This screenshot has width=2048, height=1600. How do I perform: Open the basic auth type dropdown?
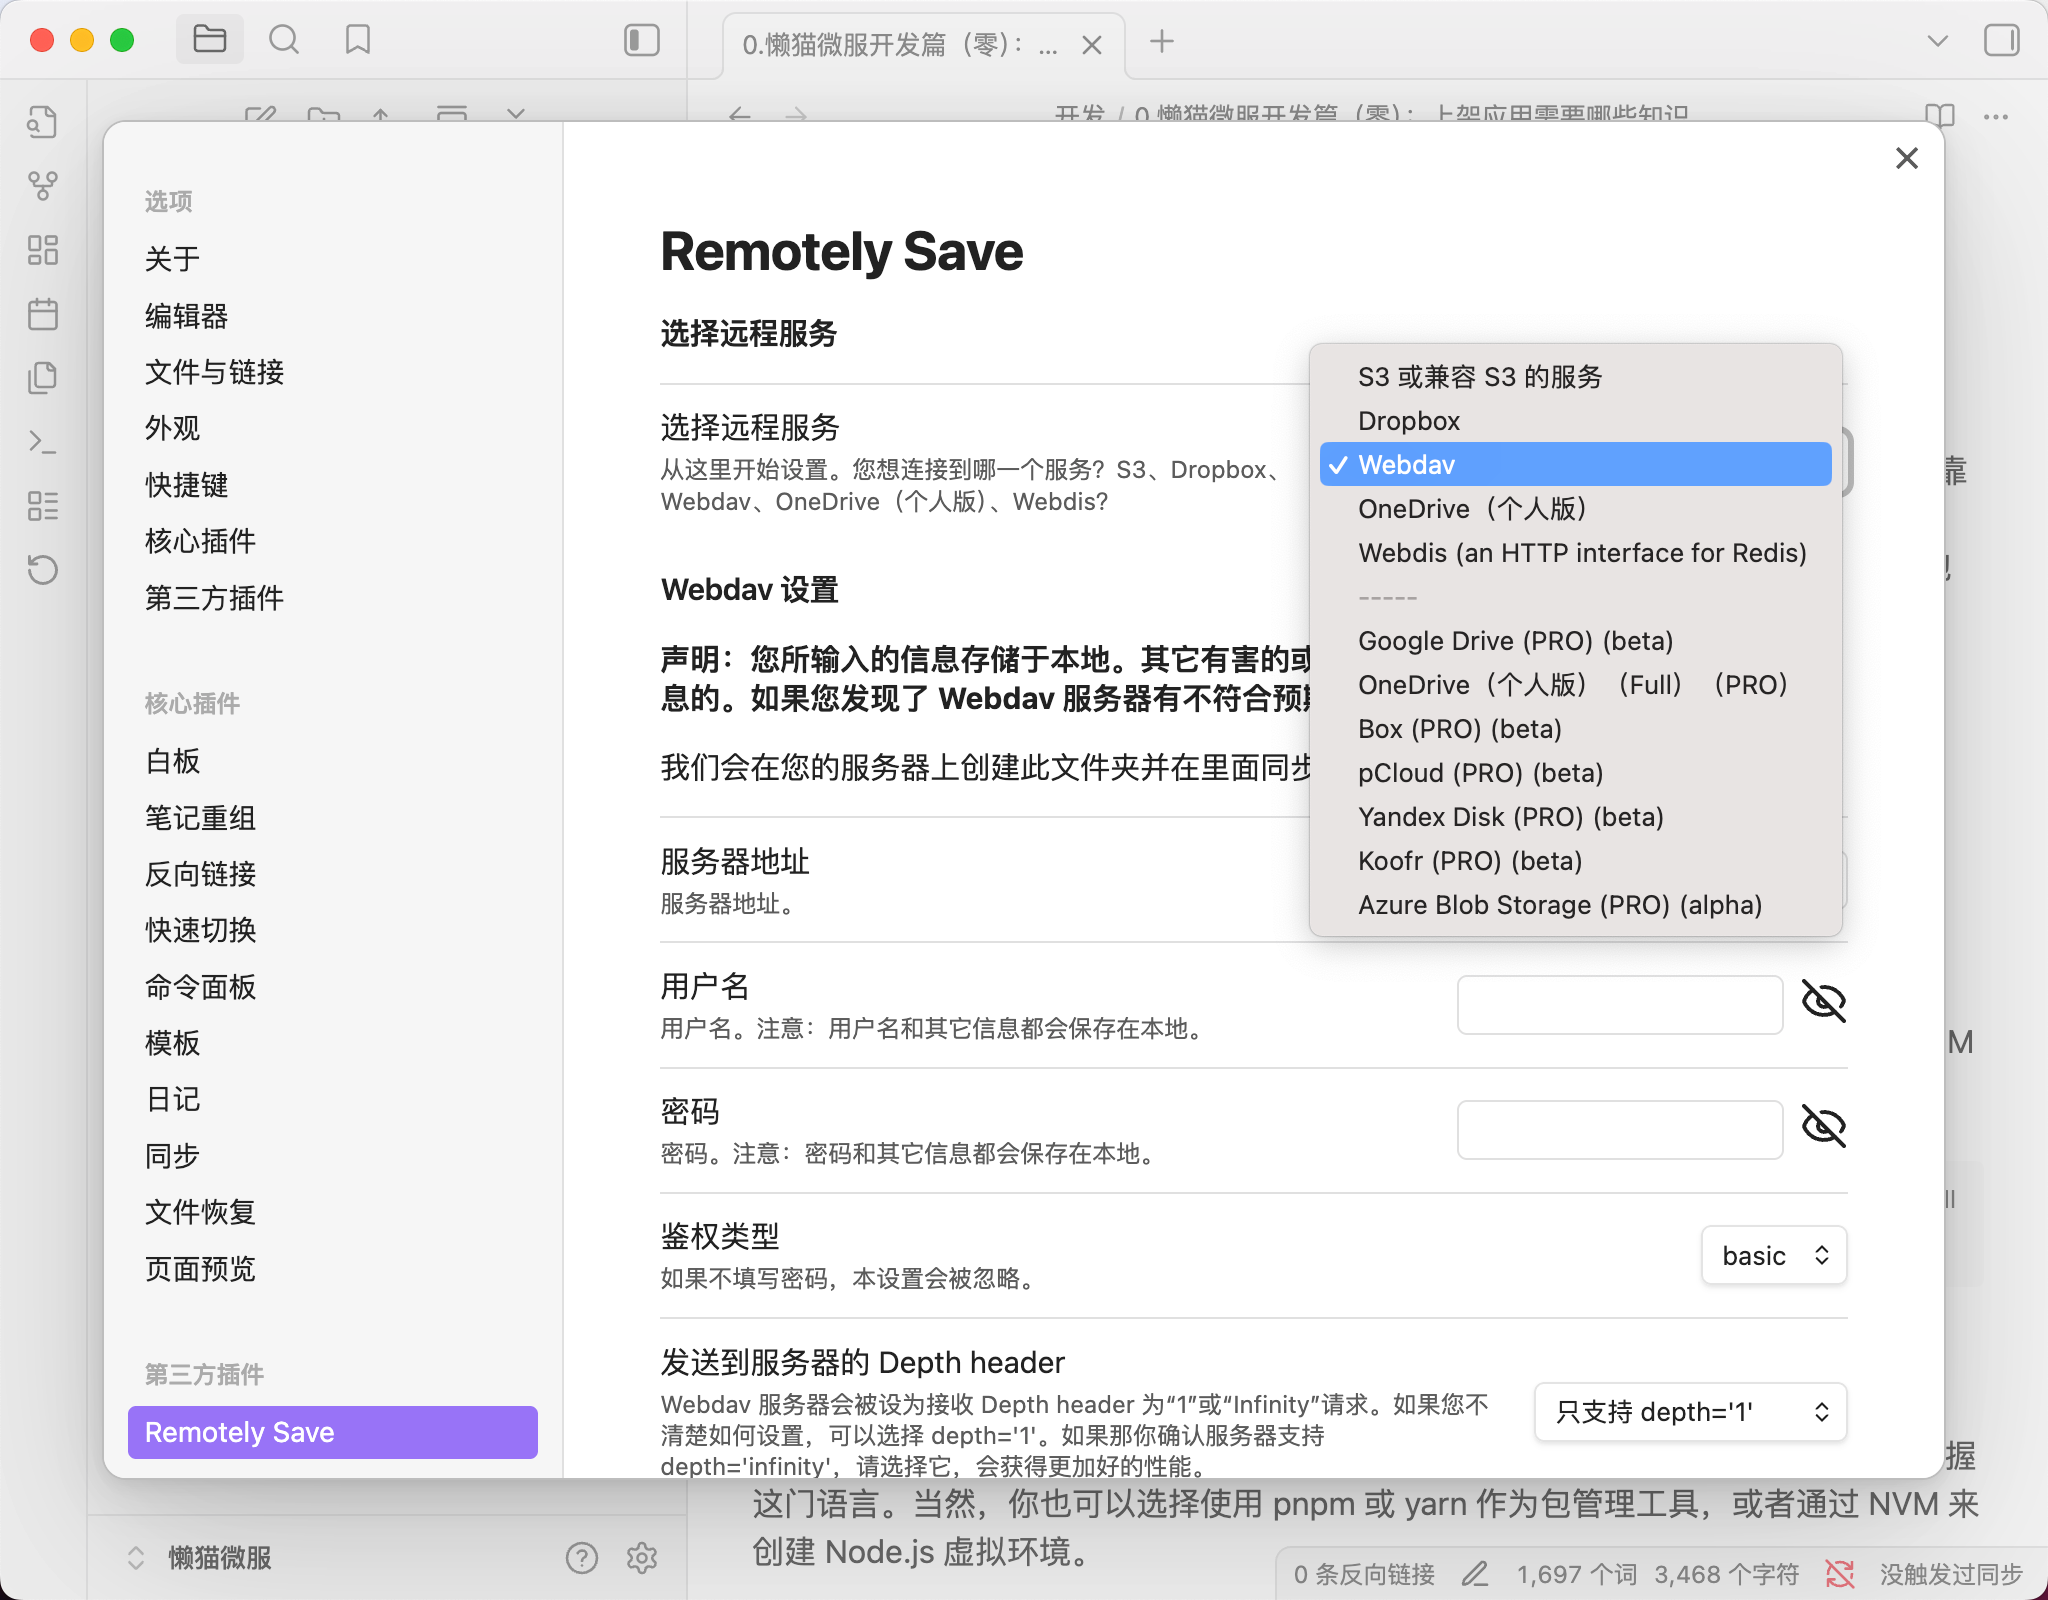tap(1773, 1255)
